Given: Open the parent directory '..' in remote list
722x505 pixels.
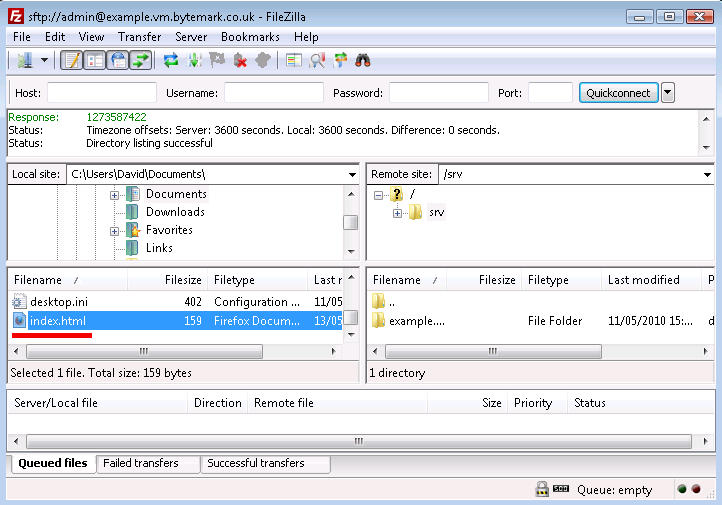Looking at the screenshot, I should [x=391, y=302].
